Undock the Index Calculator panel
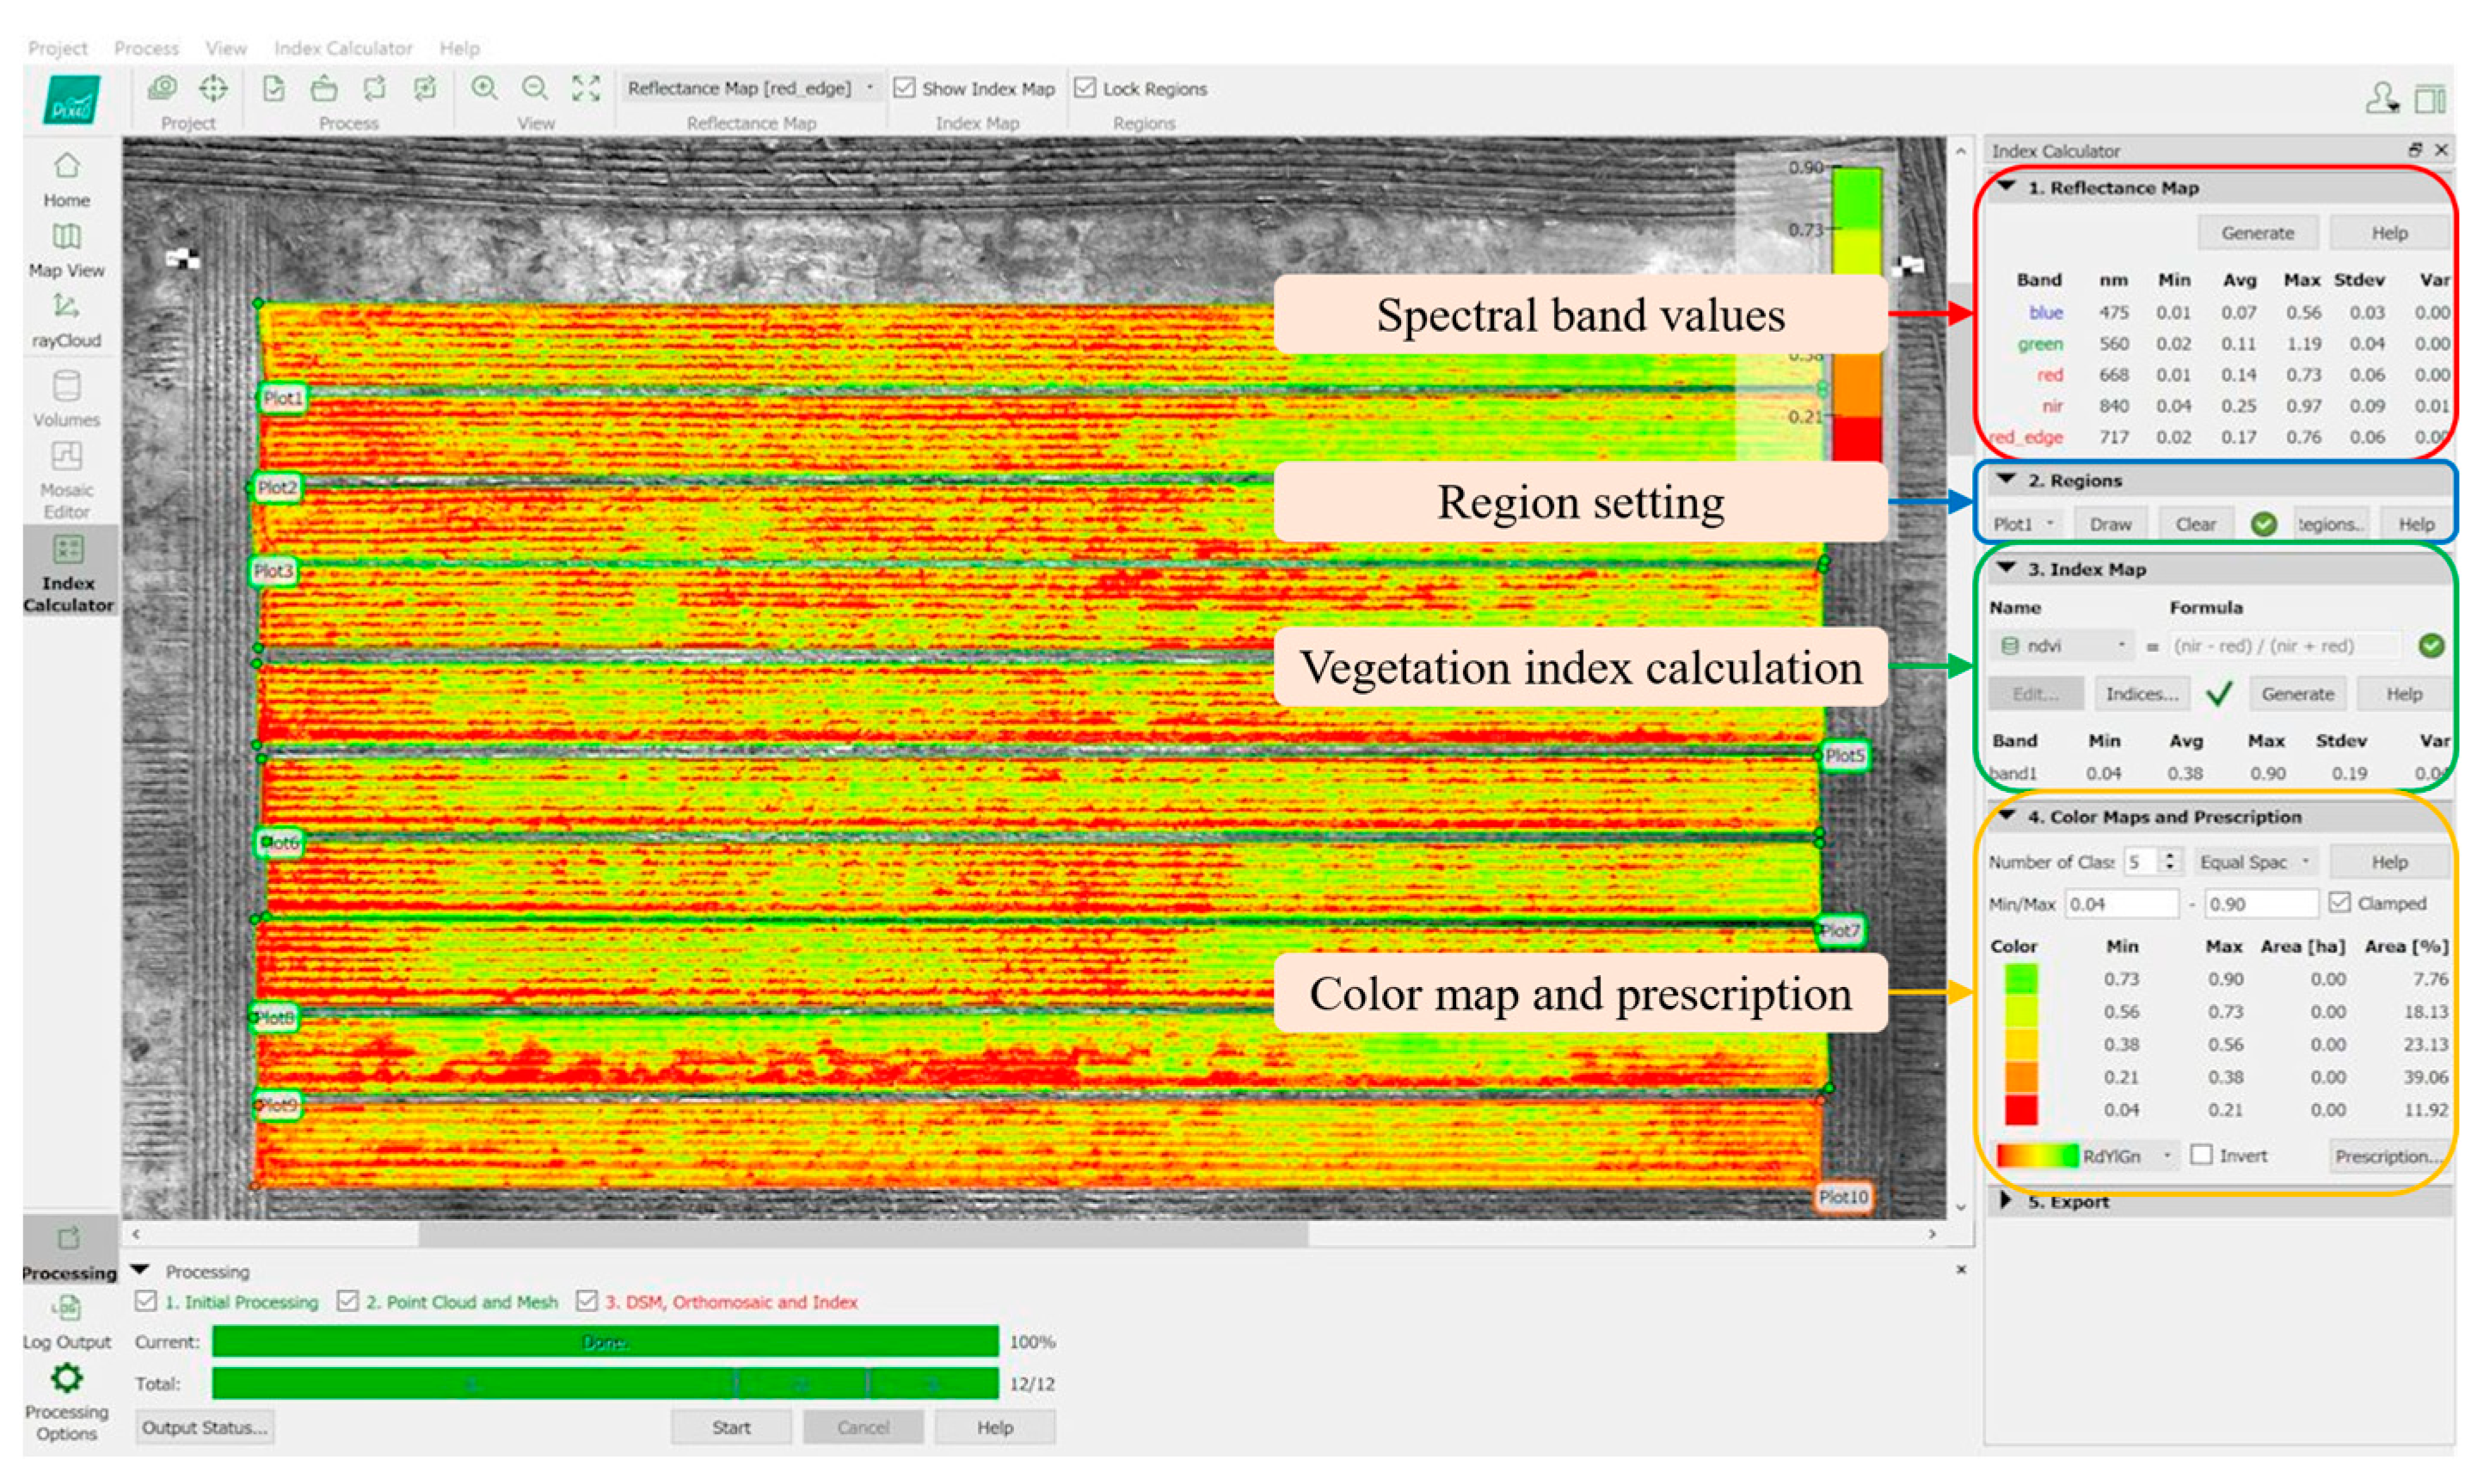Screen dimensions: 2483x1484 pyautogui.click(x=2415, y=150)
